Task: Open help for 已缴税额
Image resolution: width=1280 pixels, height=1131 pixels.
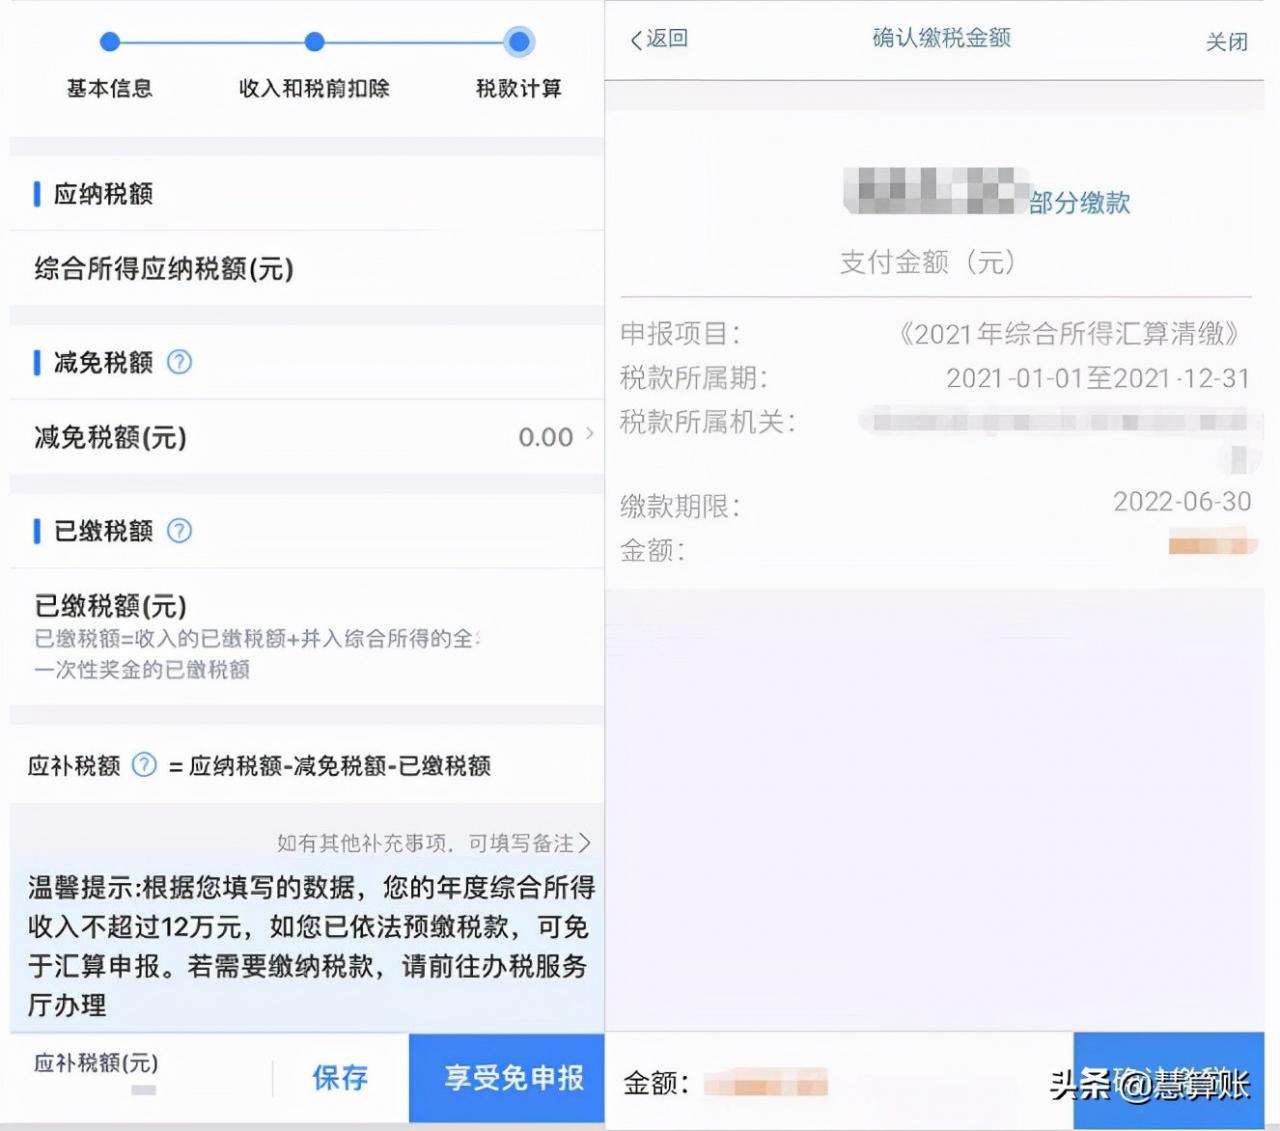Action: click(x=180, y=531)
